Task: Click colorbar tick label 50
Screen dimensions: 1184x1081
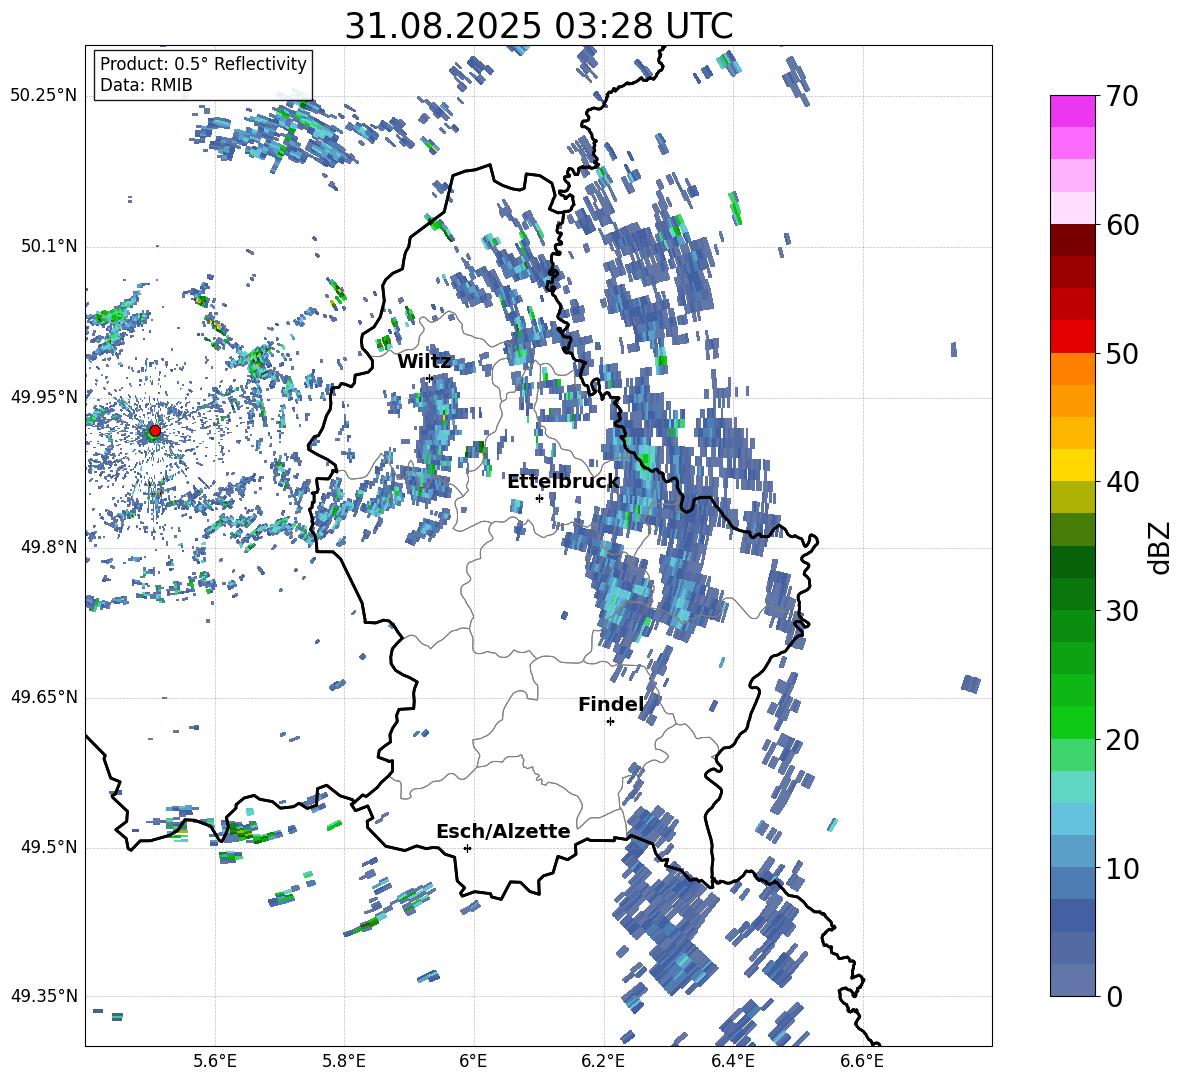Action: point(1122,354)
